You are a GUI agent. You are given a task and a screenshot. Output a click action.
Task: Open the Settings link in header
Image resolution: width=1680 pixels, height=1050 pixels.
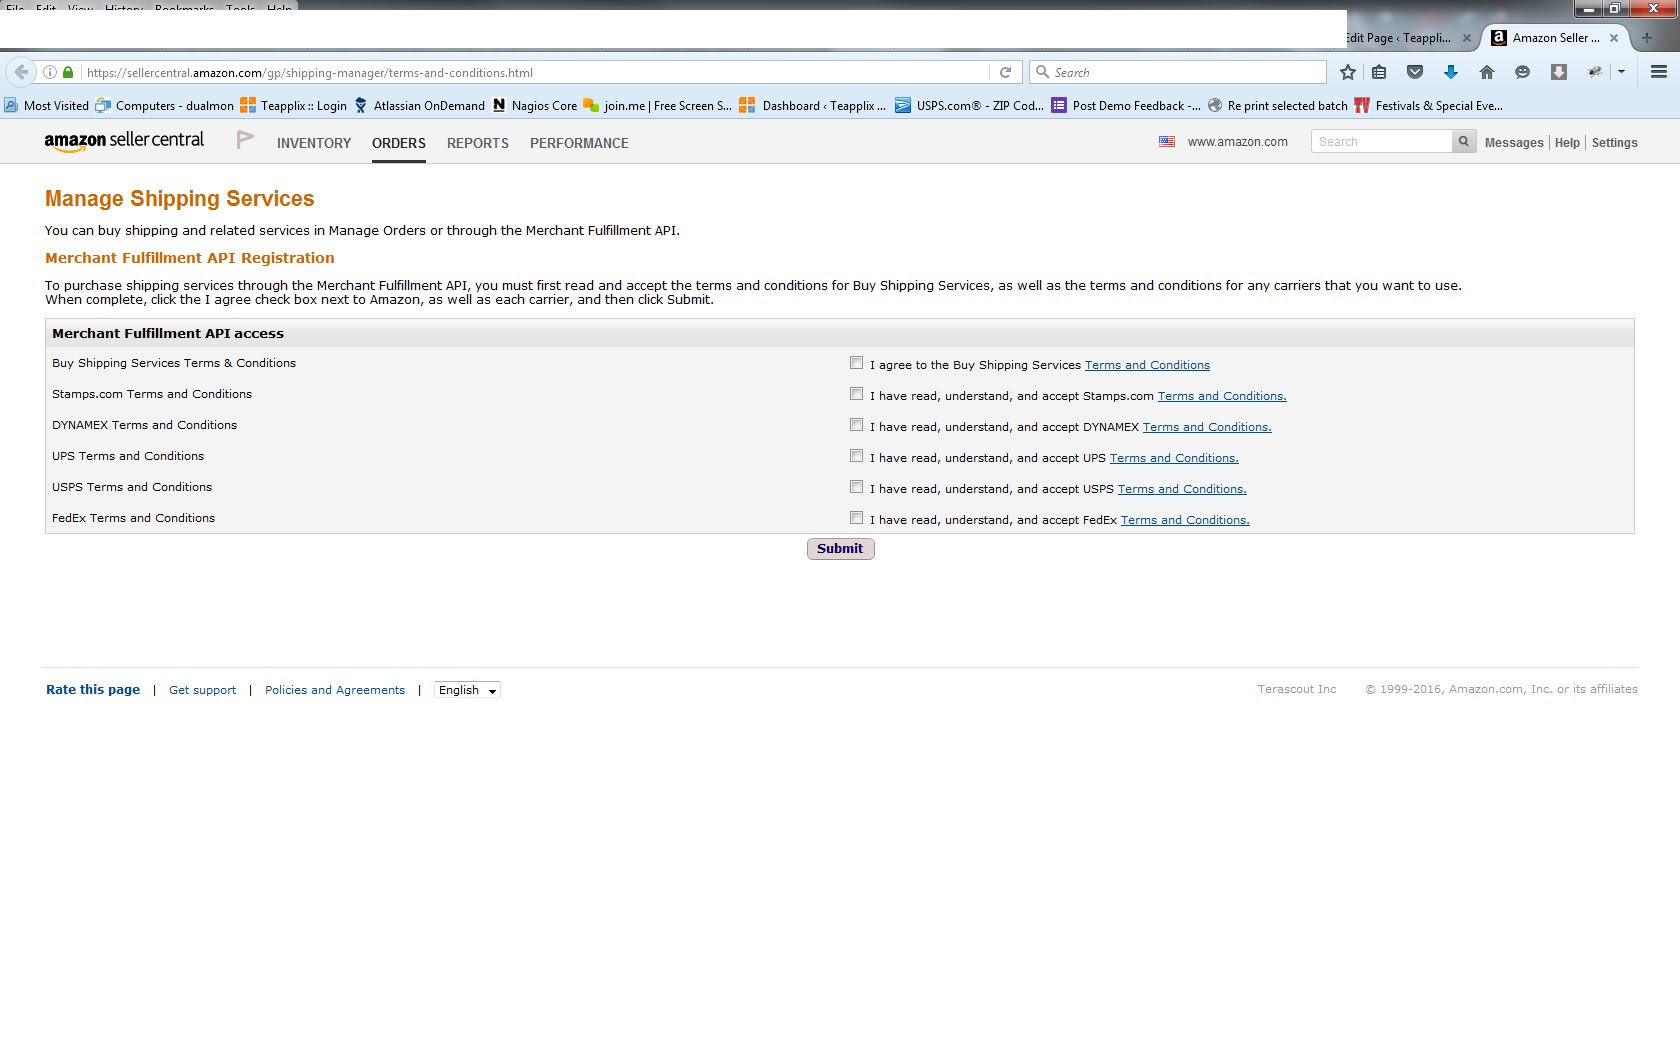tap(1615, 143)
